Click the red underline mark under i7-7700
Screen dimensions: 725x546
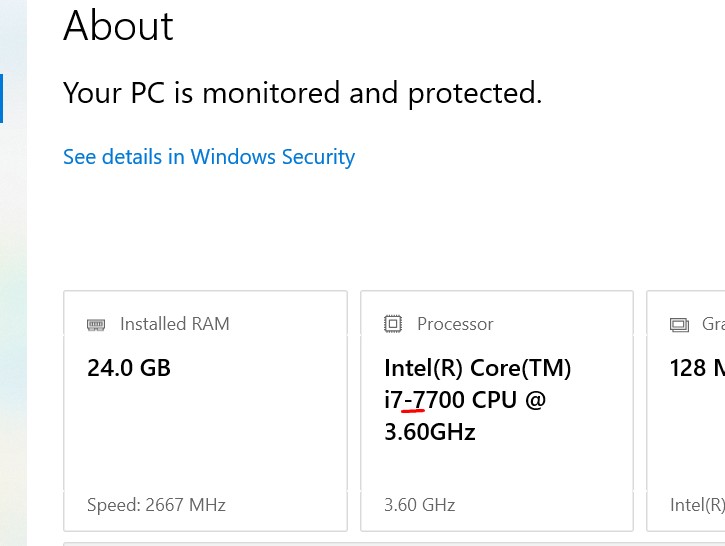click(x=413, y=410)
